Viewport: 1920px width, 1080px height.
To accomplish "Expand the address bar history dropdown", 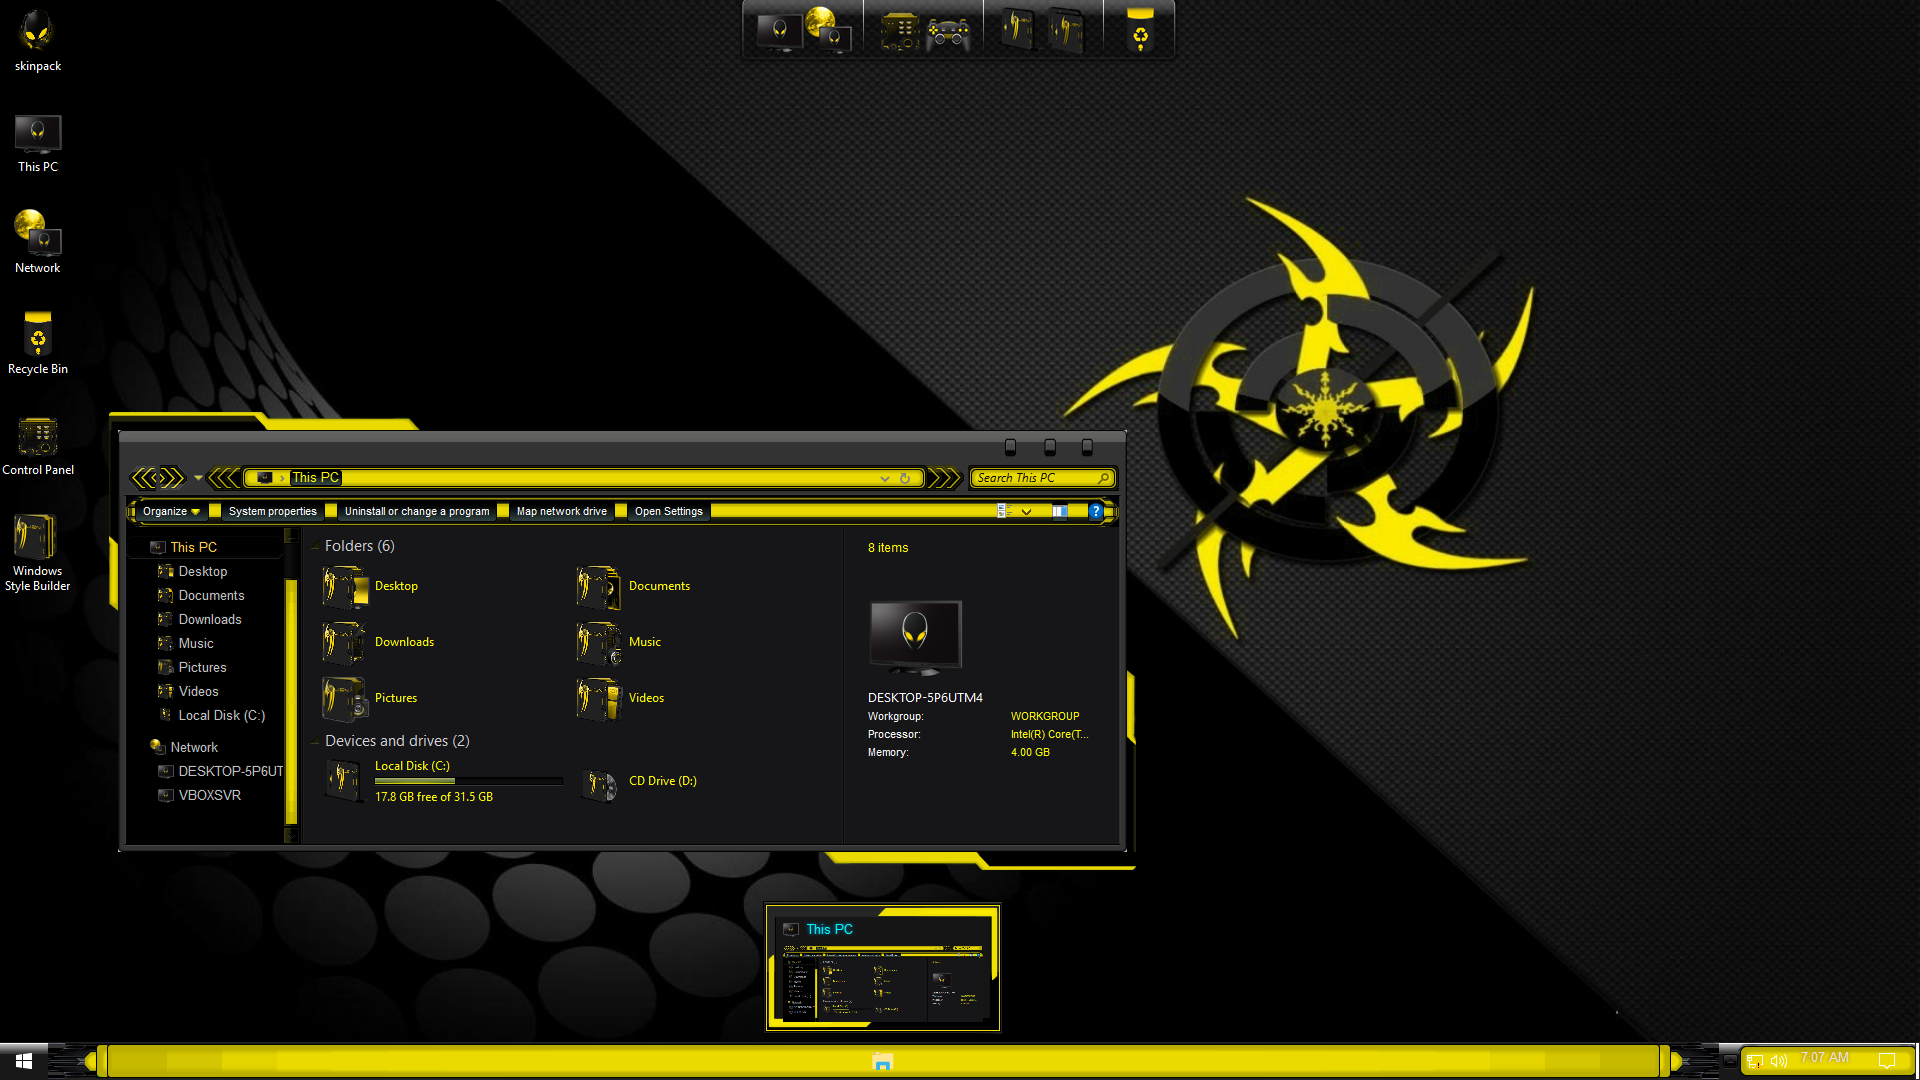I will (x=885, y=478).
